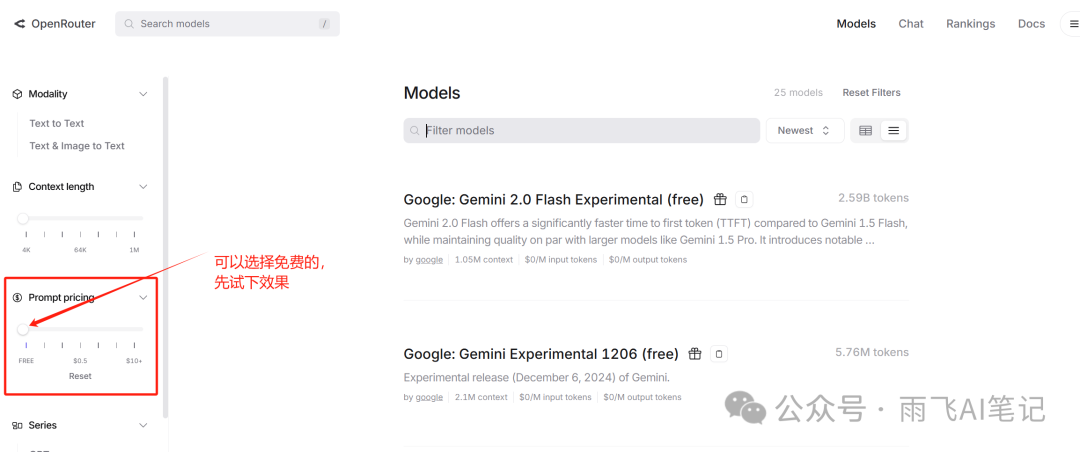This screenshot has height=452, width=1080.
Task: Click the OpenRouter logo icon
Action: click(19, 24)
